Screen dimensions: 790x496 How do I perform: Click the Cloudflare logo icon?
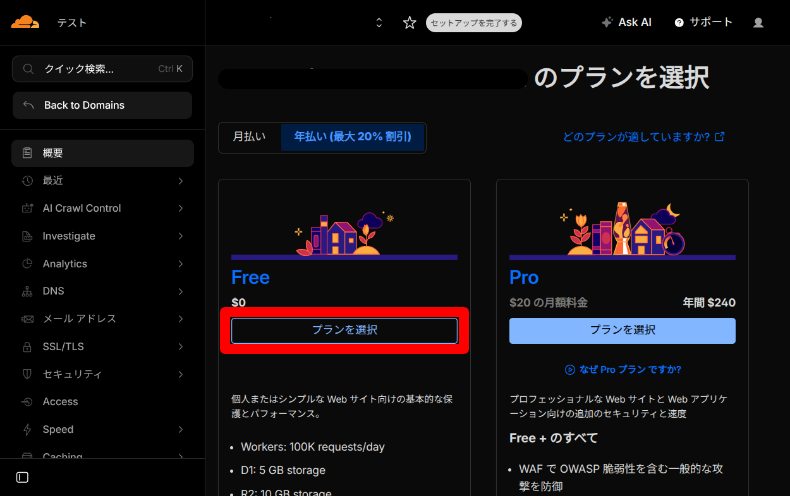25,22
